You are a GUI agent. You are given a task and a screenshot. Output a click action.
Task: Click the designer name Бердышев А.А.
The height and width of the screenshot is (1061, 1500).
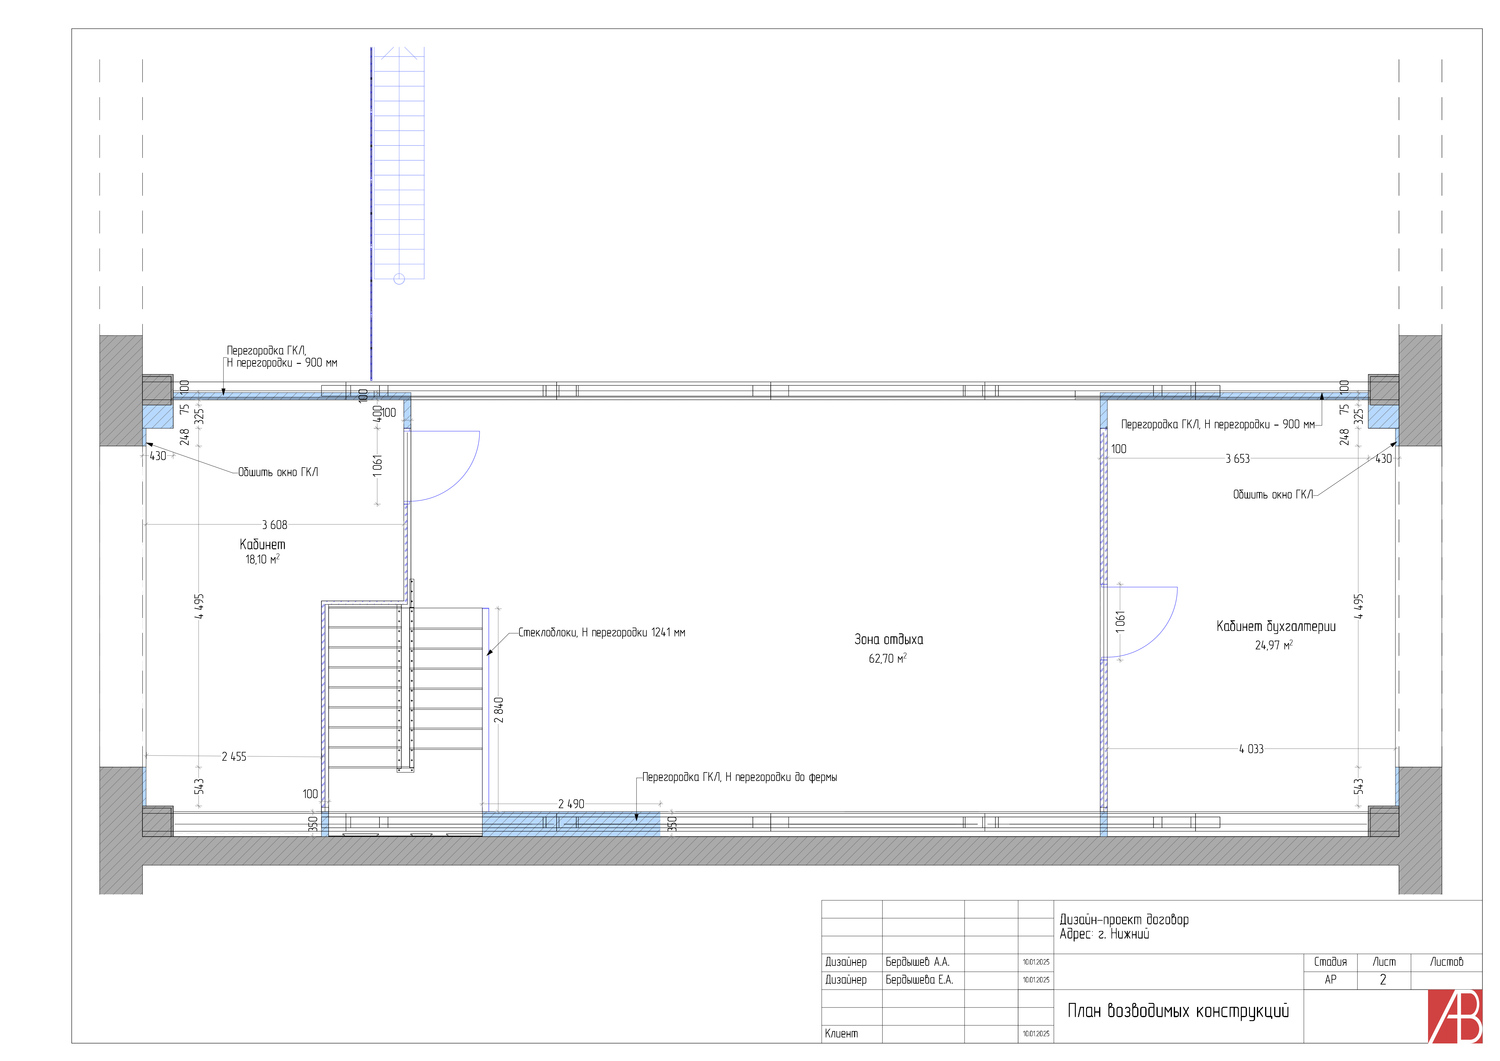917,962
